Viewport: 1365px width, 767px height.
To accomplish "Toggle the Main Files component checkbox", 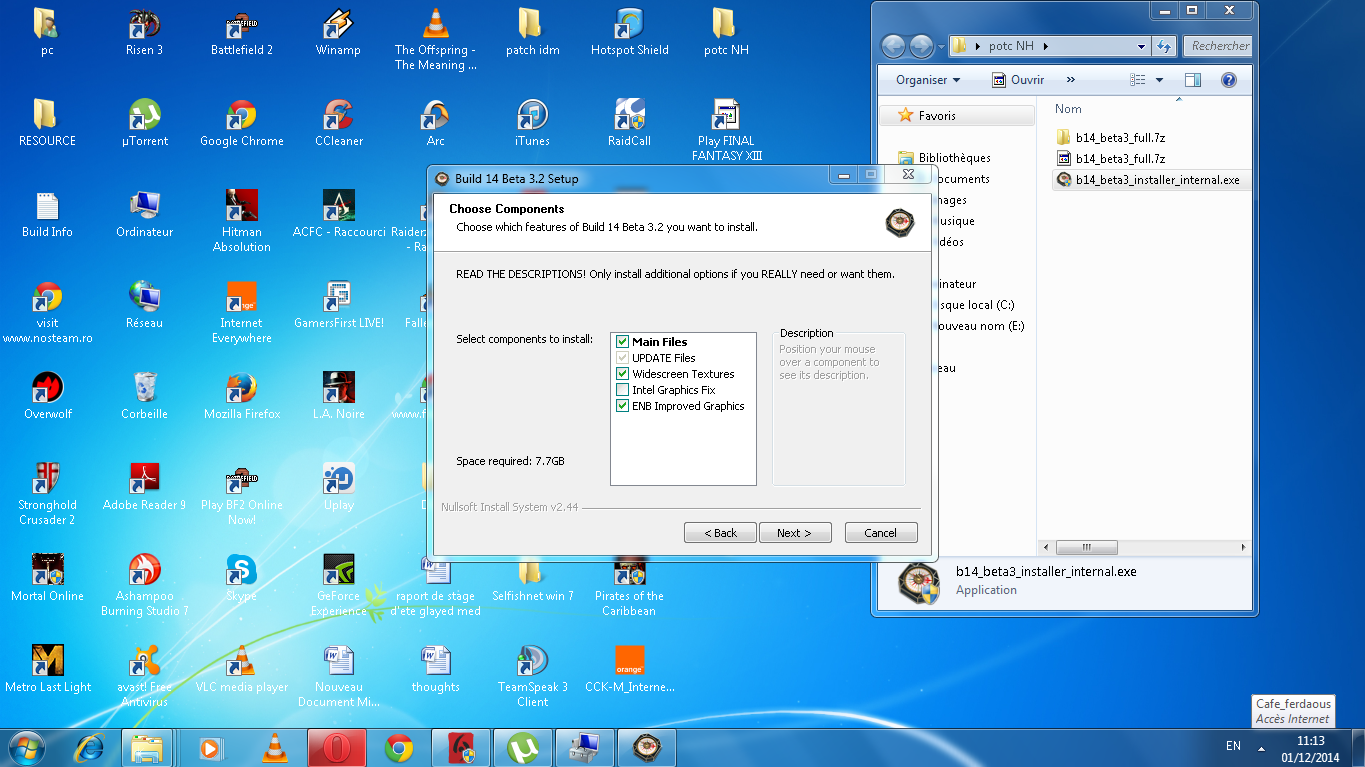I will (623, 342).
